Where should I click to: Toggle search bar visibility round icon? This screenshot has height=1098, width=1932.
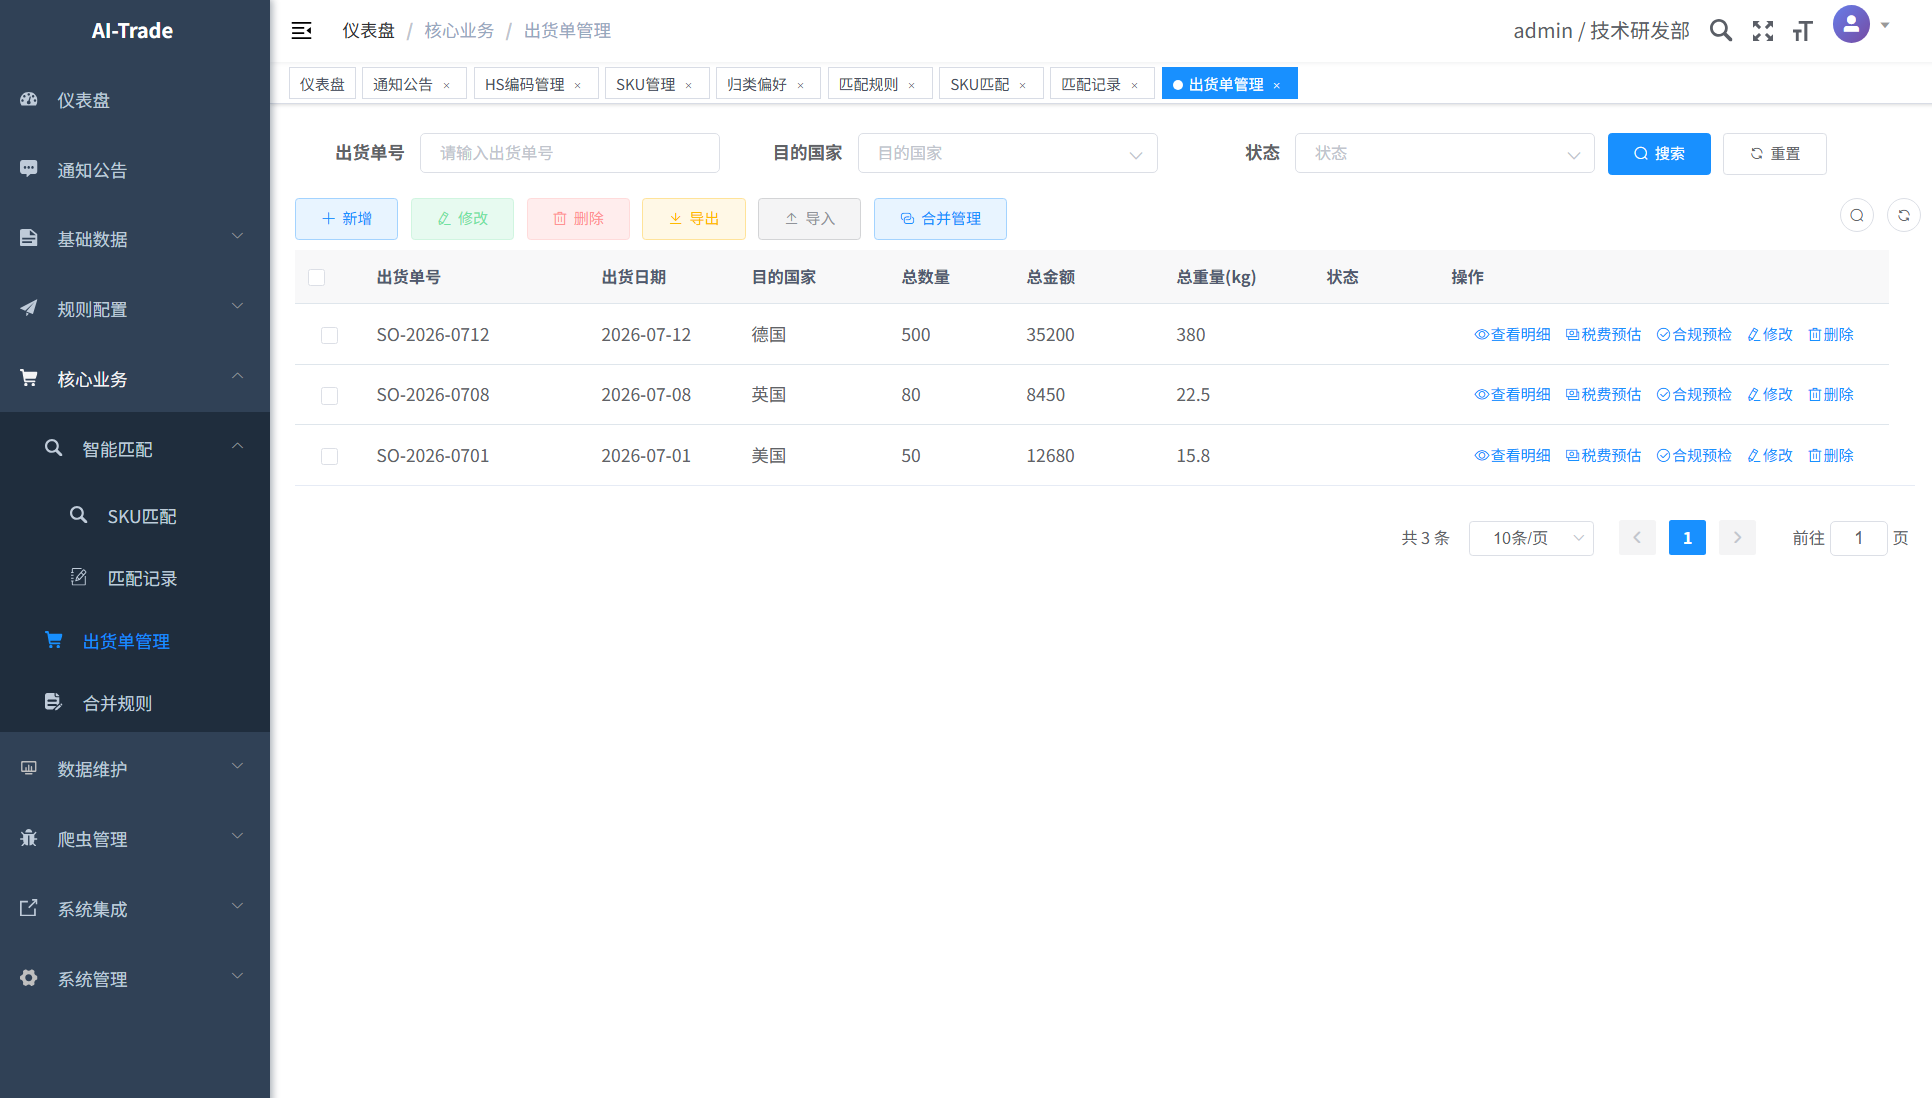coord(1857,216)
